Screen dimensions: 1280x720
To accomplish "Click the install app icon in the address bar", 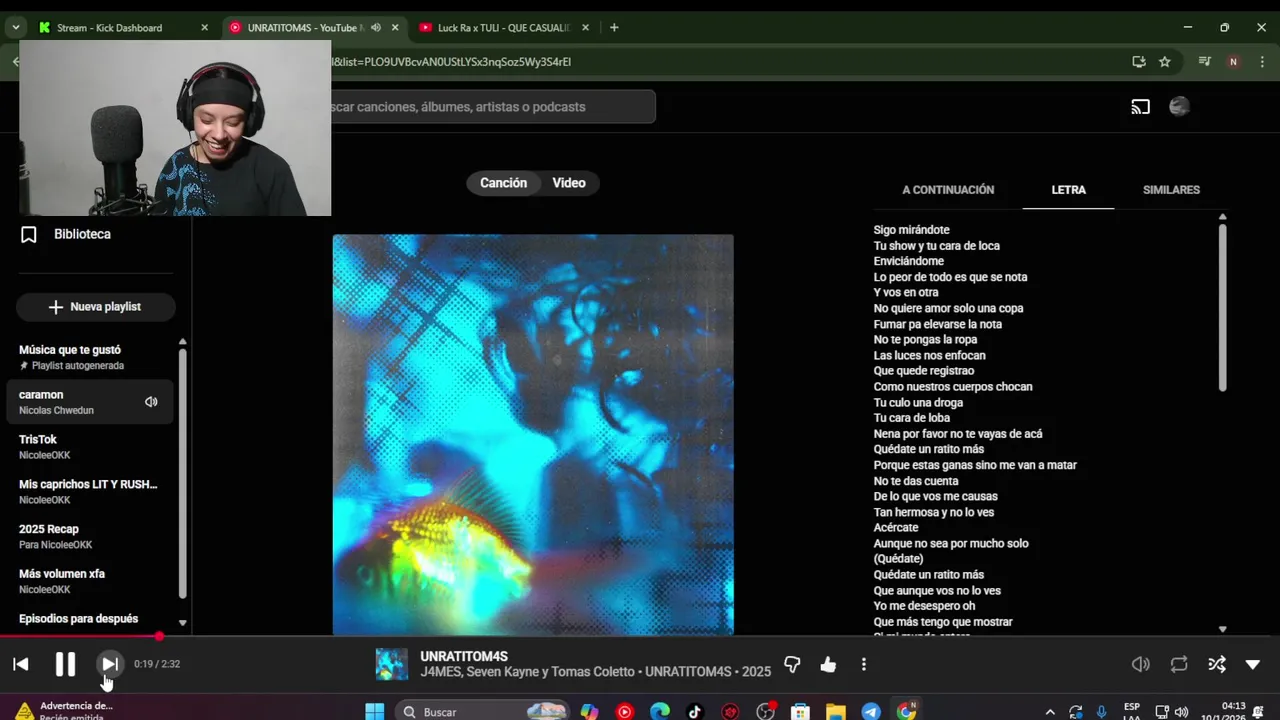I will tap(1139, 62).
